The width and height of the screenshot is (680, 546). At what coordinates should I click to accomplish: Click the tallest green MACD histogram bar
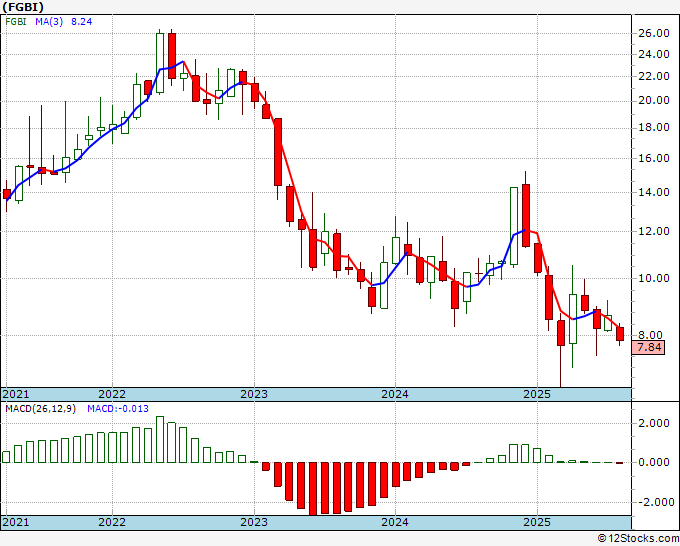click(160, 439)
